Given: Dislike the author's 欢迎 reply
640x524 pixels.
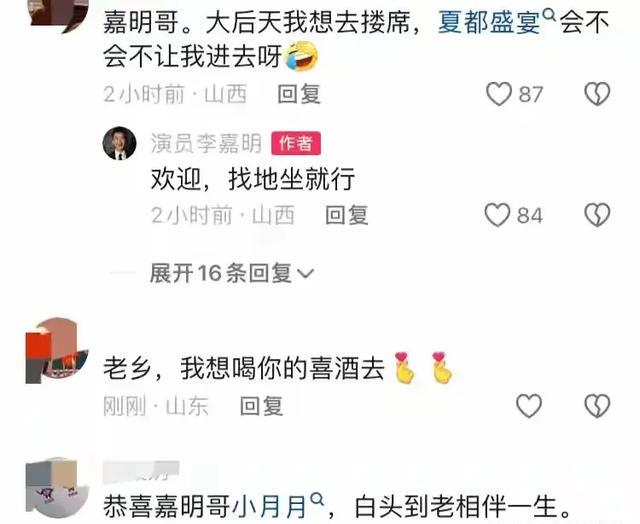Looking at the screenshot, I should coord(597,215).
